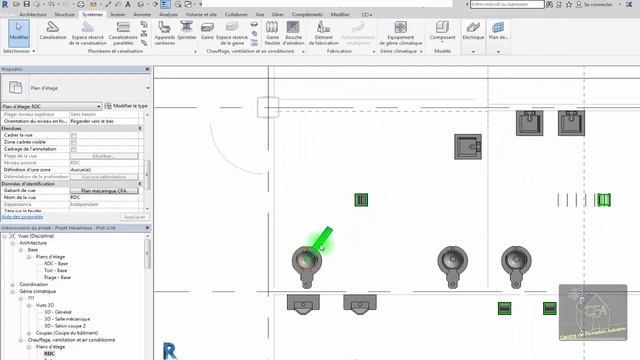Open the Structure ribbon tab
This screenshot has width=640, height=360.
(64, 14)
